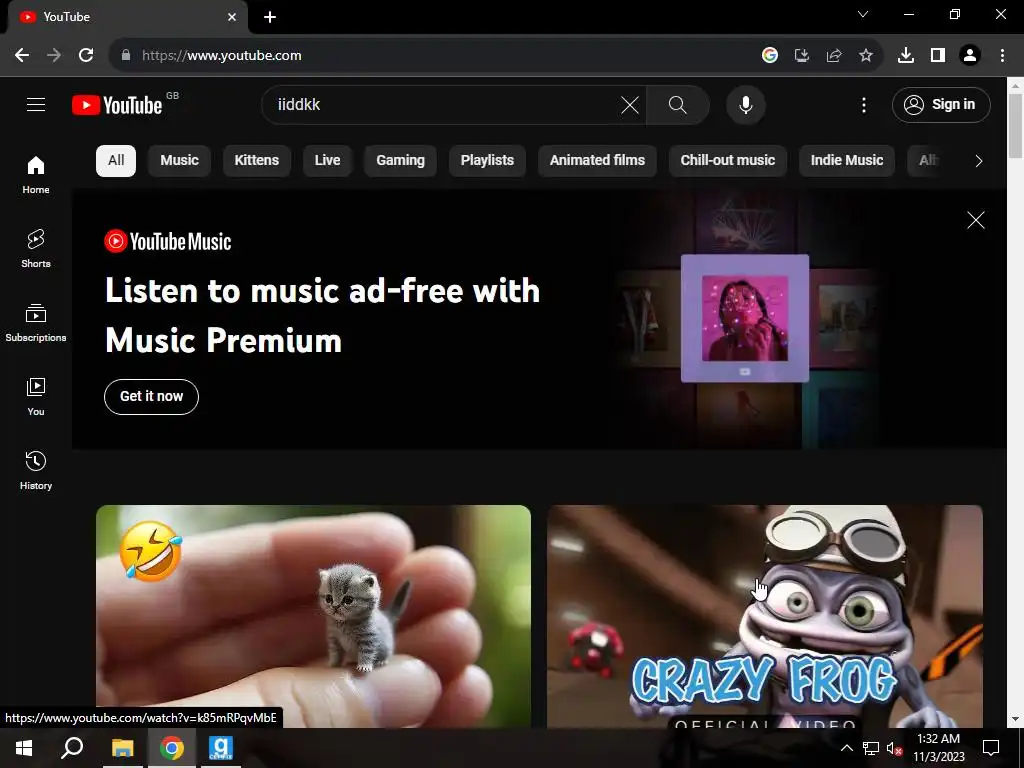
Task: Open the You section in sidebar
Action: point(36,396)
